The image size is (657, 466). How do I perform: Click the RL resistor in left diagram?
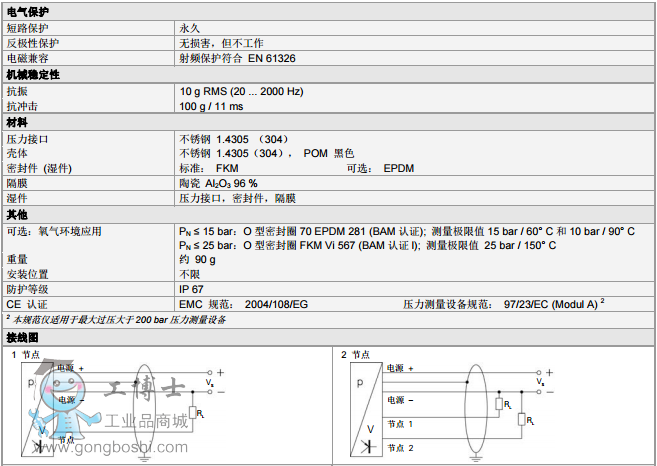(192, 412)
